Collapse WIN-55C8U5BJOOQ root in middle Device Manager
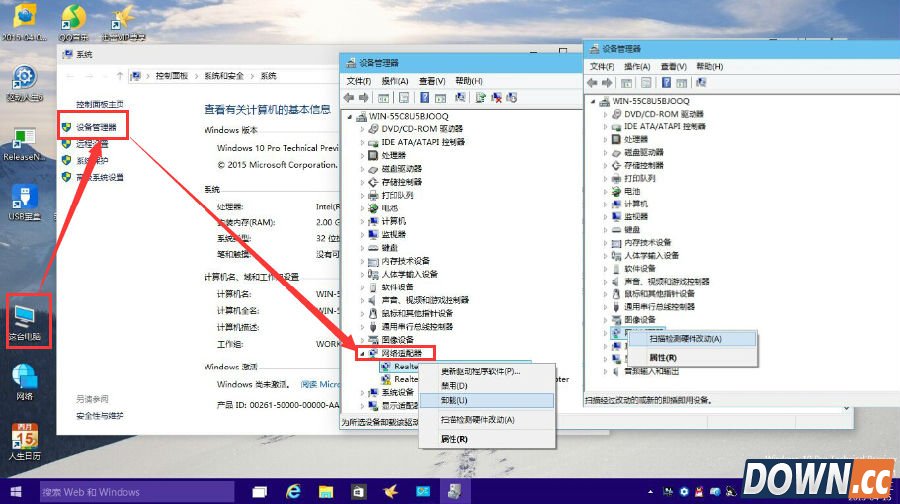The height and width of the screenshot is (504, 900). [x=350, y=117]
